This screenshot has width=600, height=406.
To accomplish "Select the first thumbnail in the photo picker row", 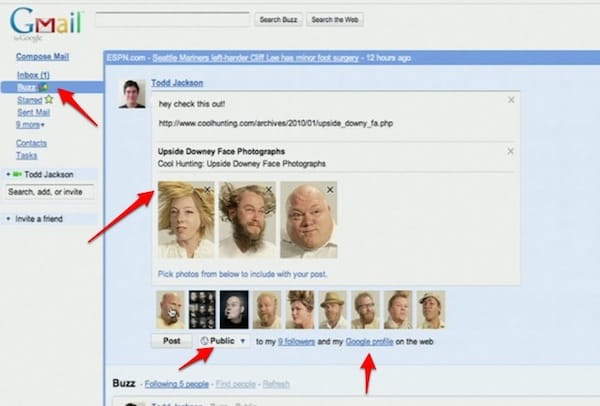I will click(x=171, y=310).
